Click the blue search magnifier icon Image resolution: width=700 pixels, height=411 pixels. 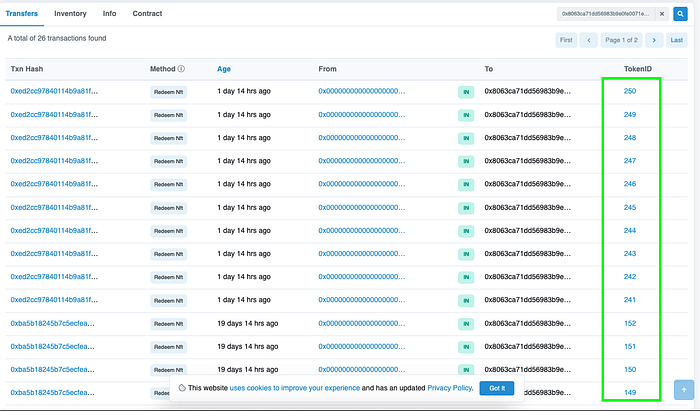(x=680, y=14)
